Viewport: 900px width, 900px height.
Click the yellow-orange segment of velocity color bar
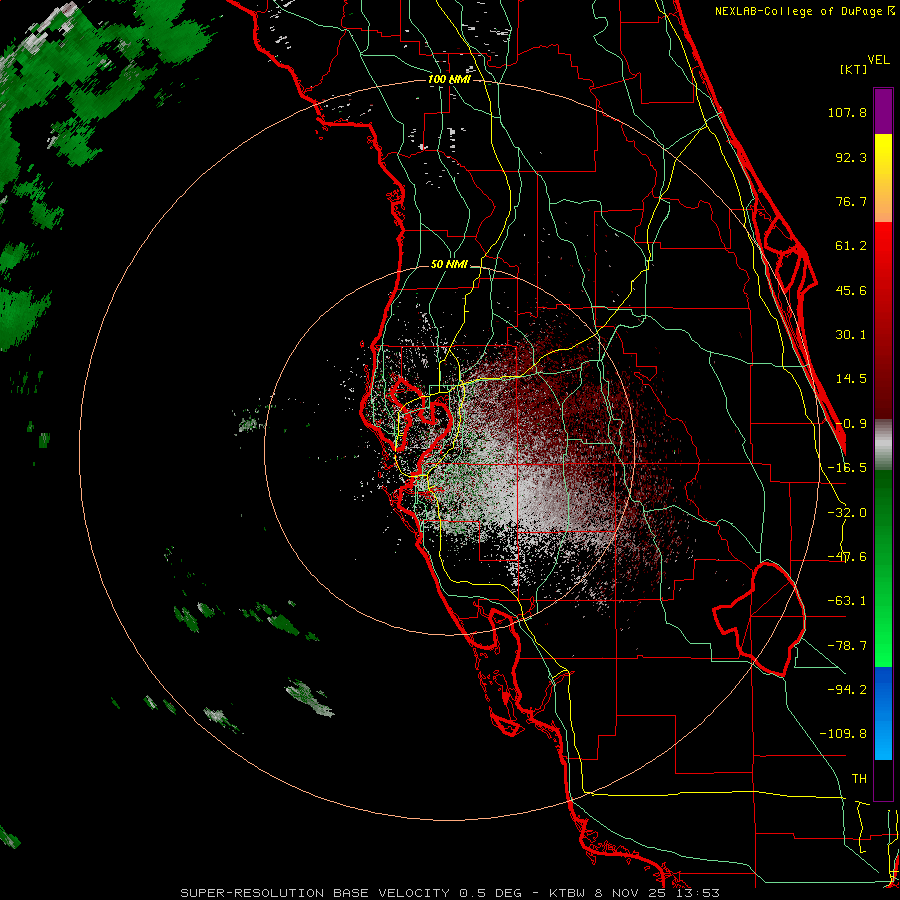click(x=883, y=178)
